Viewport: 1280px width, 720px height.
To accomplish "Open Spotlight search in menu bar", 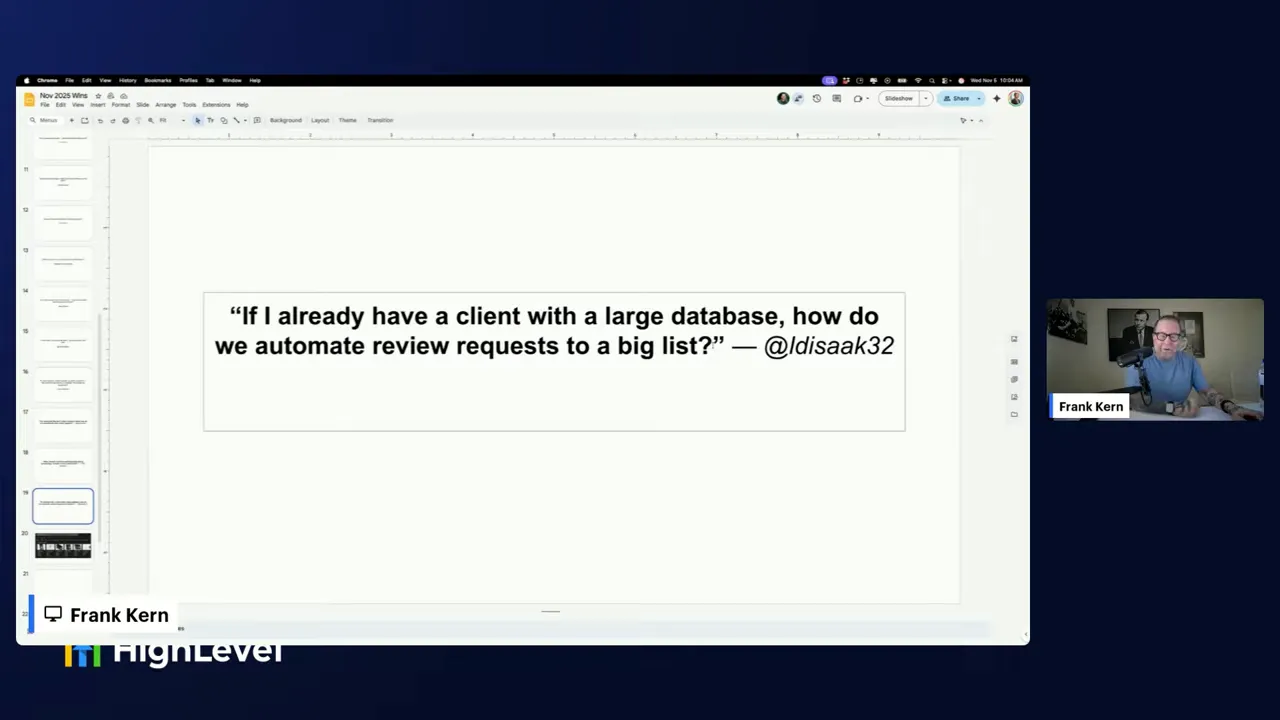I will (932, 80).
